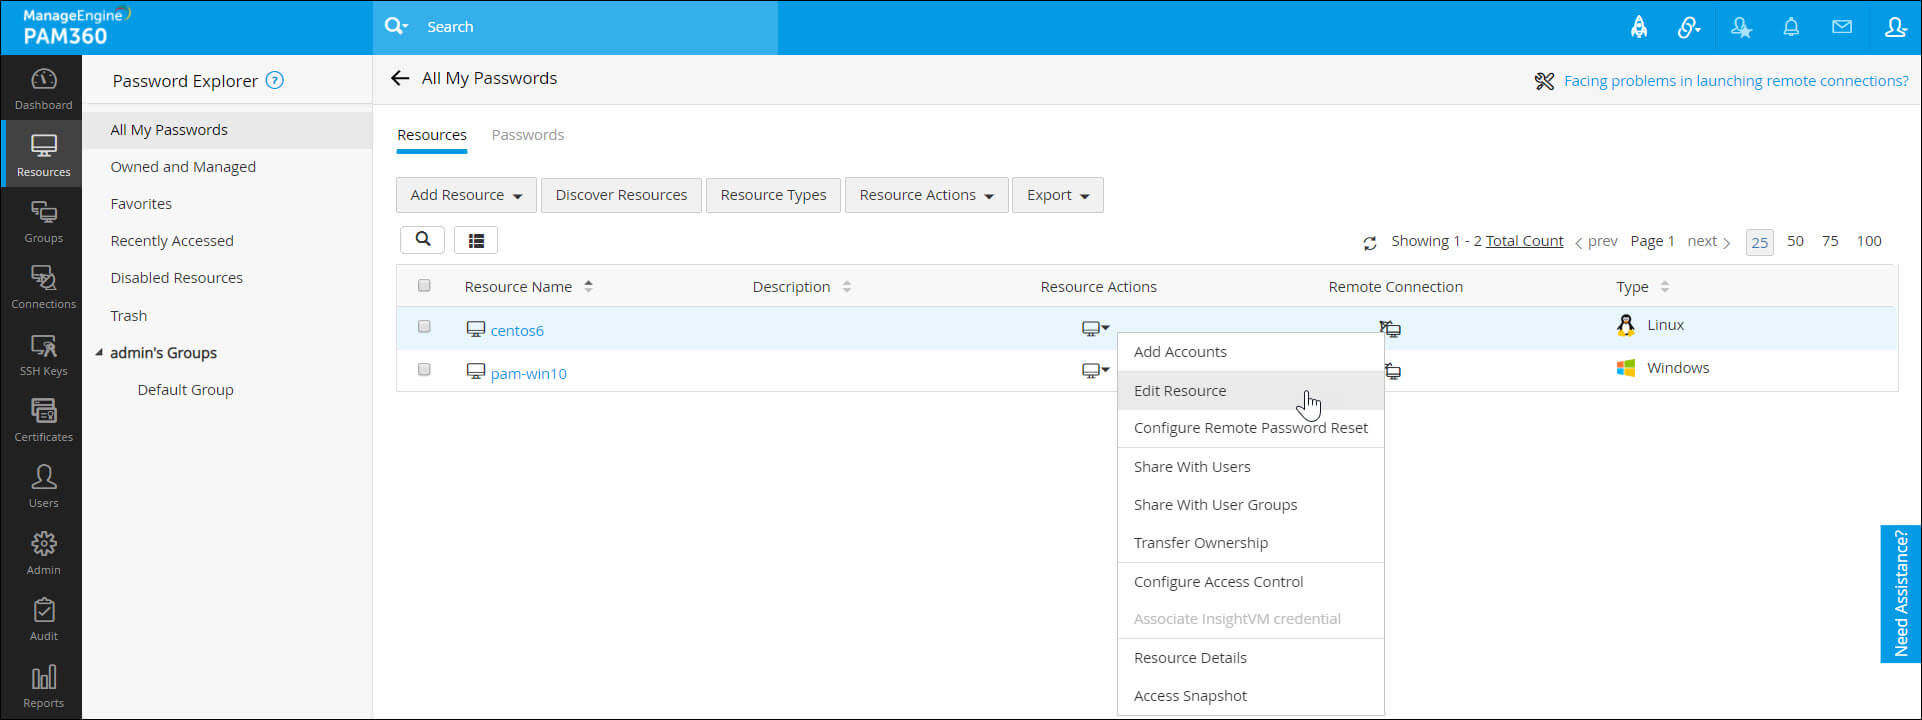Toggle the select-all header checkbox
Image resolution: width=1922 pixels, height=720 pixels.
tap(424, 285)
